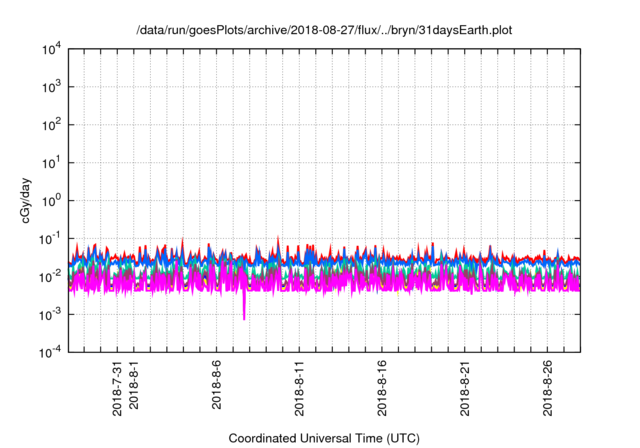Click the 10^0 y-axis tick label
640x448 pixels.
tap(53, 200)
